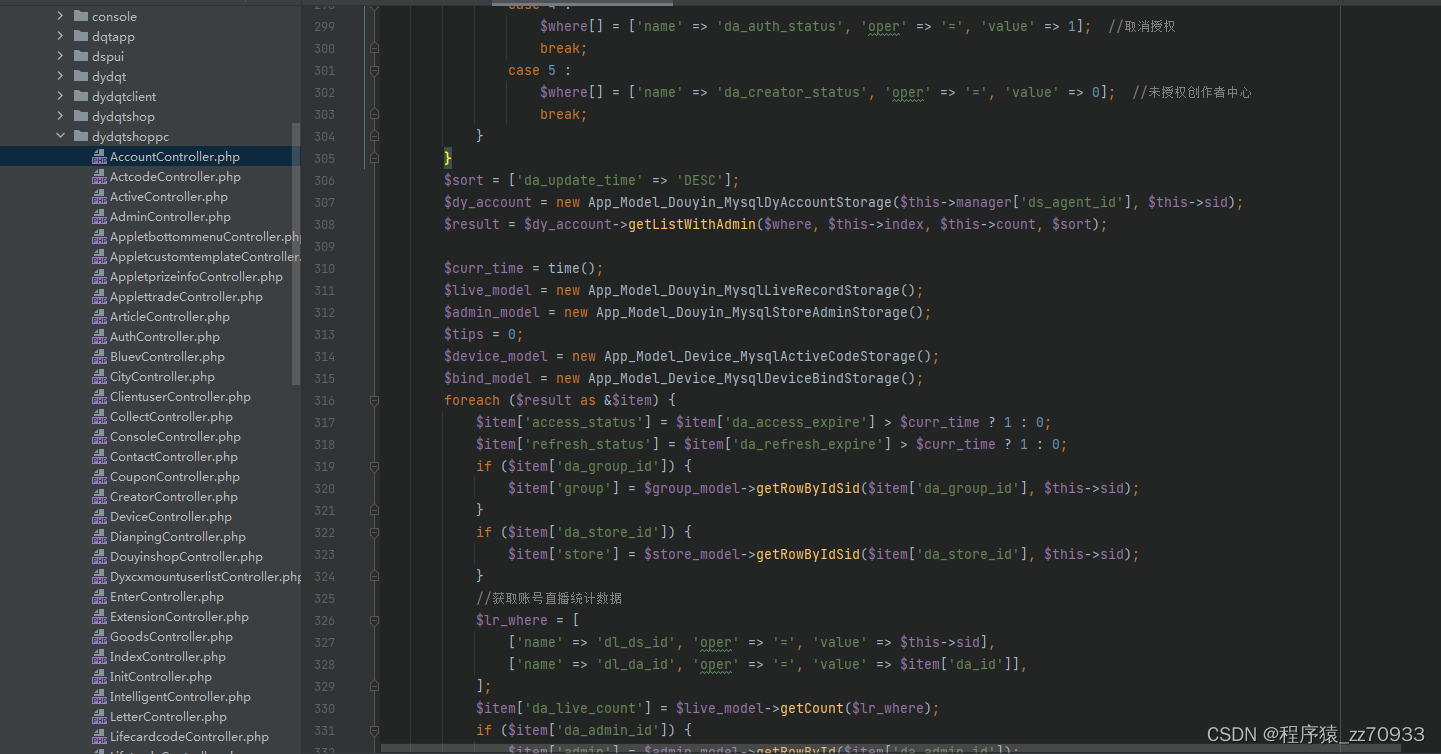Select ClientuserController.php in the tree
Viewport: 1441px width, 754px height.
coord(180,396)
